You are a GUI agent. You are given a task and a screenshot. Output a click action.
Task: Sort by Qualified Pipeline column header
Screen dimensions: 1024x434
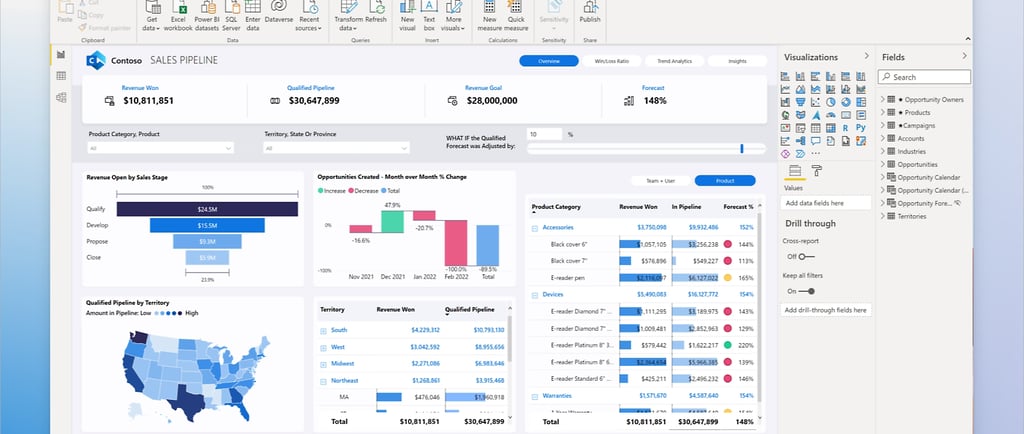pyautogui.click(x=469, y=309)
